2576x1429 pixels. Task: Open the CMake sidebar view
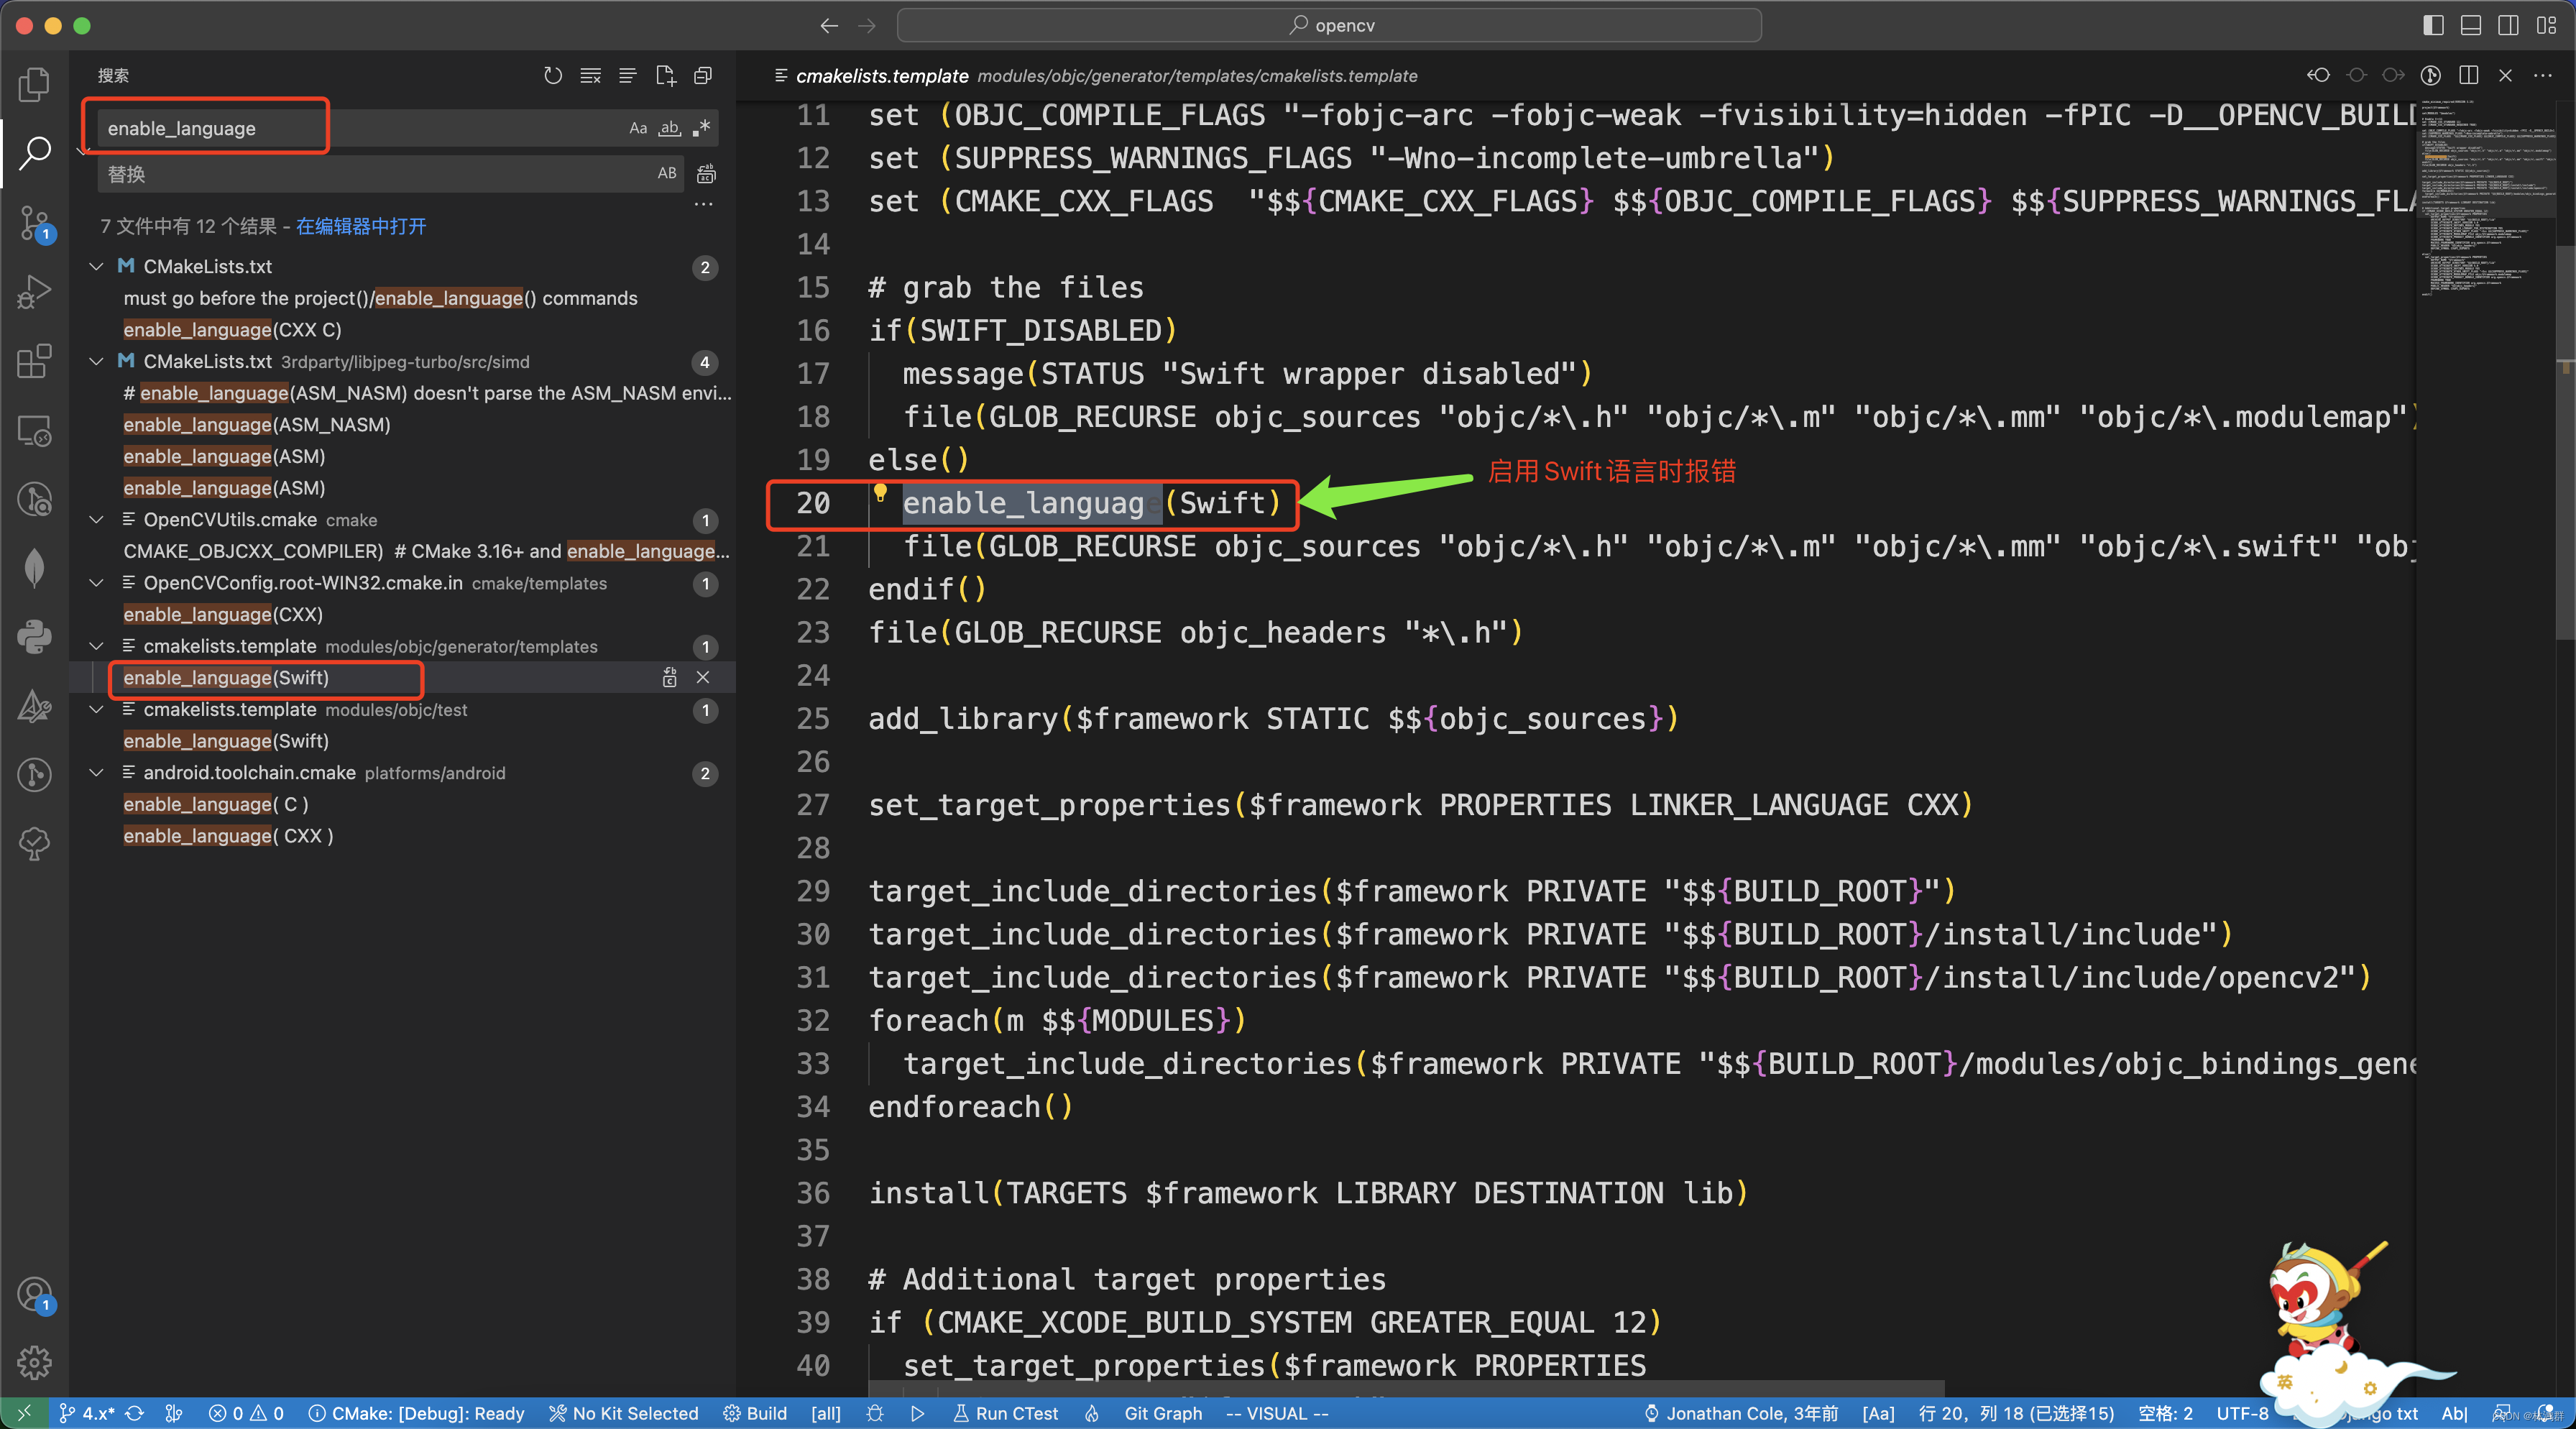pyautogui.click(x=34, y=706)
